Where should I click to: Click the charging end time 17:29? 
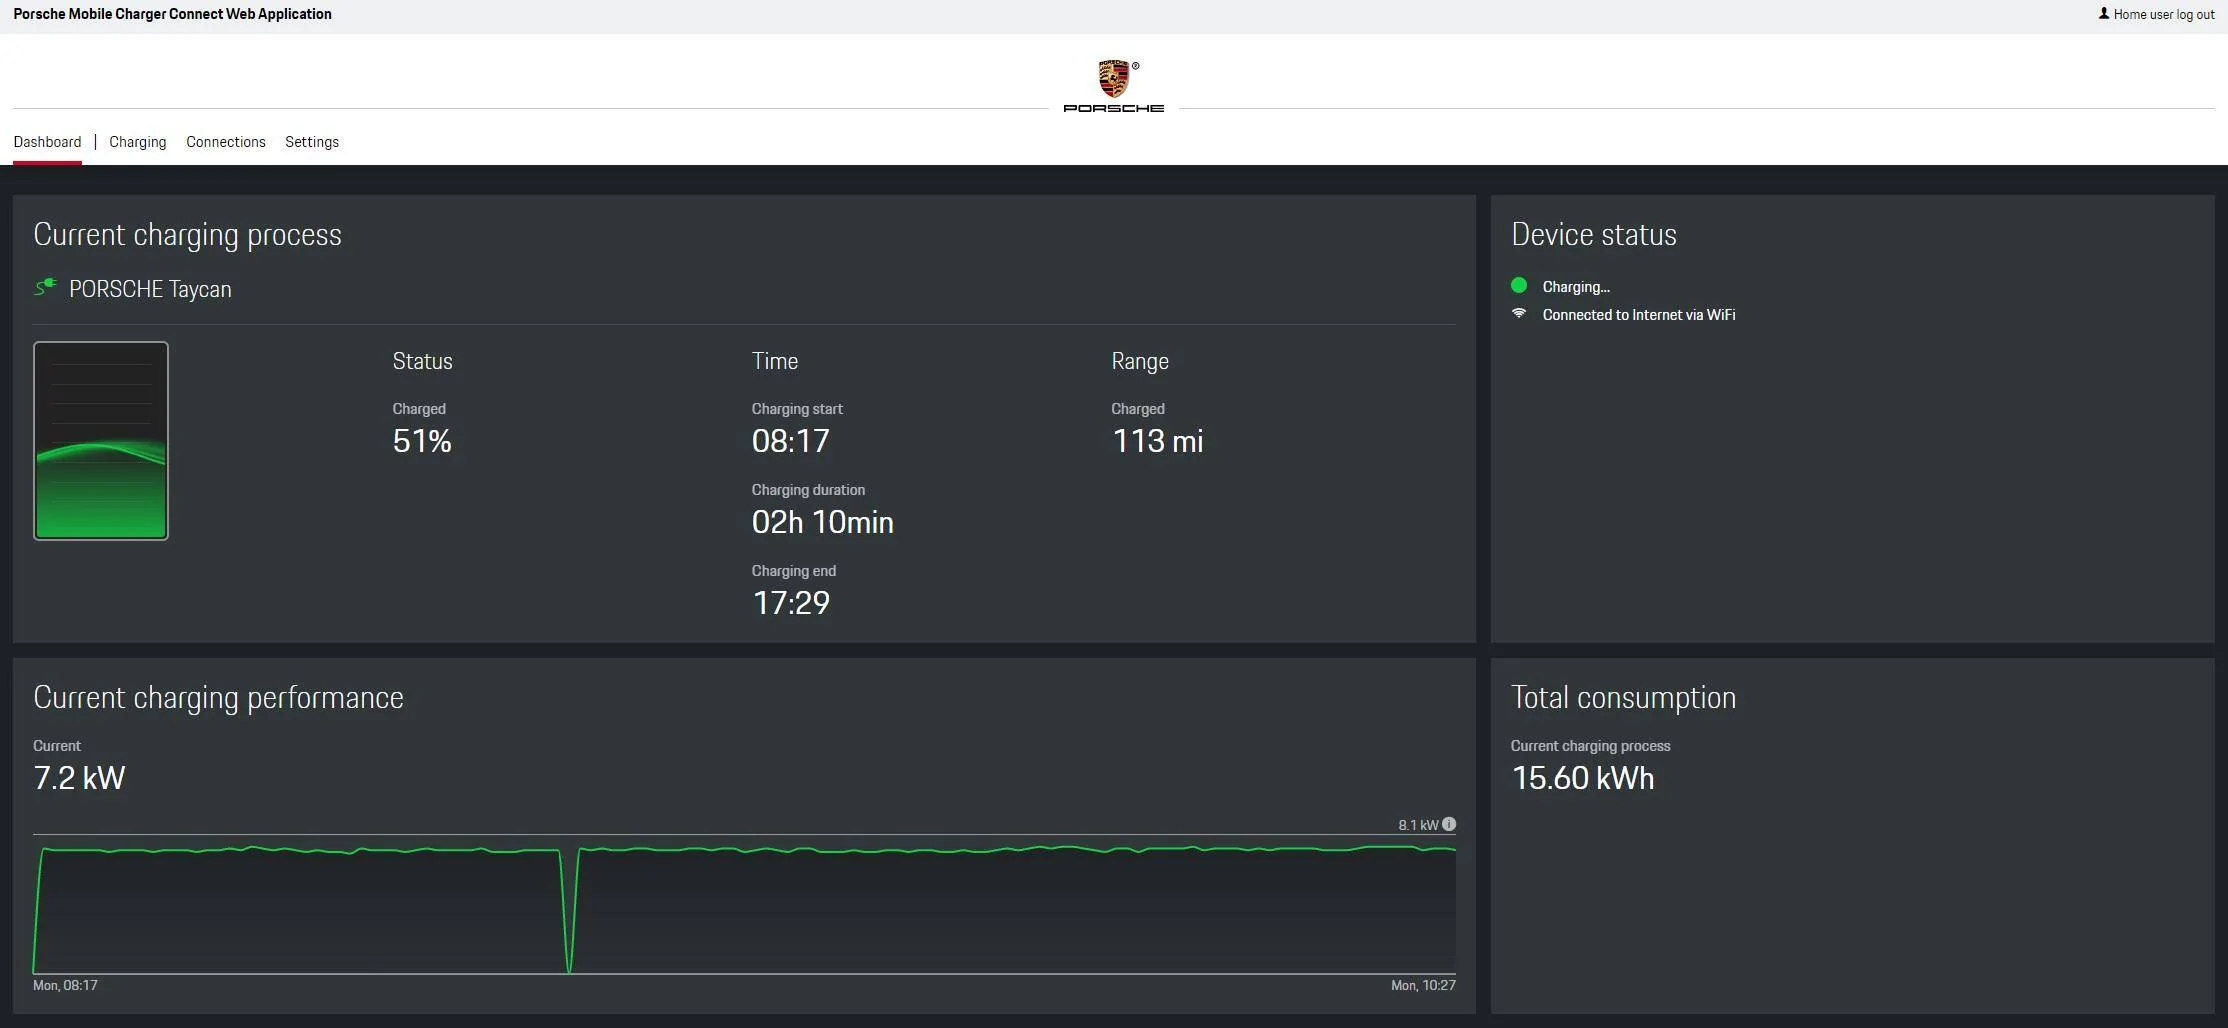pos(791,603)
